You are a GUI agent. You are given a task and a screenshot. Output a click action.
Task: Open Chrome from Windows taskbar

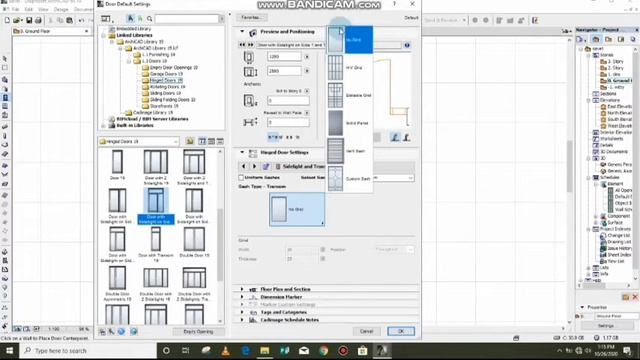pos(323,351)
